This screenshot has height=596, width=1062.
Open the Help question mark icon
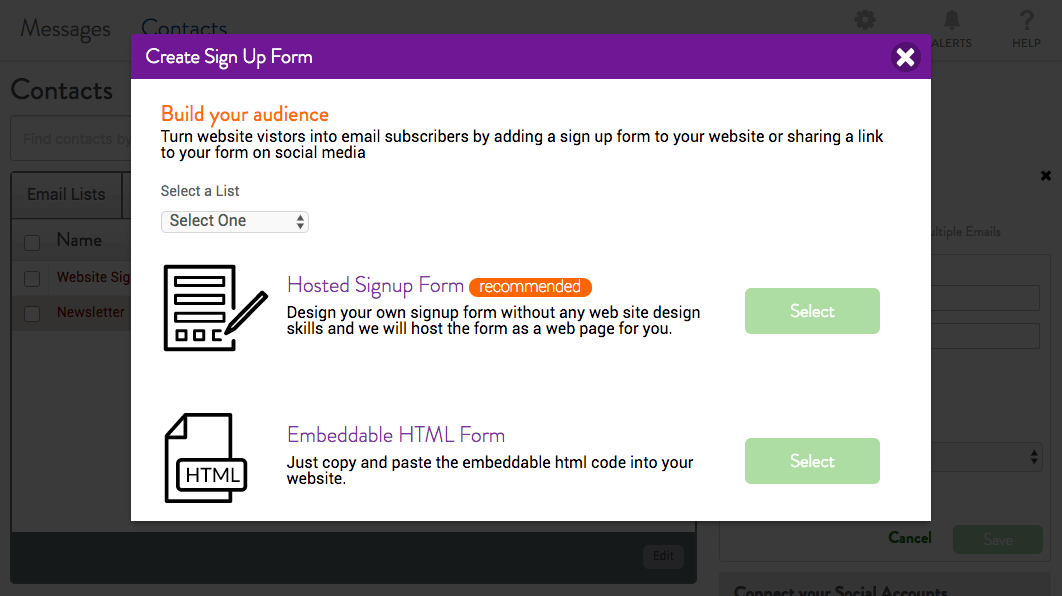[1026, 28]
